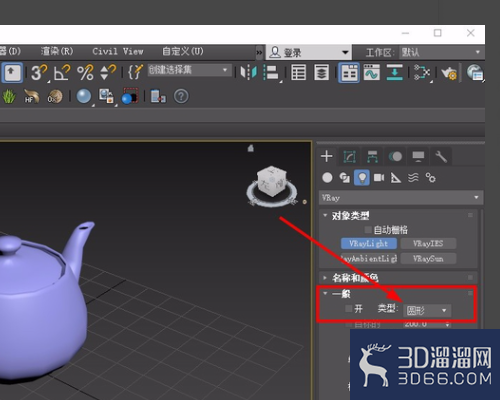The height and width of the screenshot is (400, 500).
Task: Toggle the Layer Explorer icon
Action: 321,72
